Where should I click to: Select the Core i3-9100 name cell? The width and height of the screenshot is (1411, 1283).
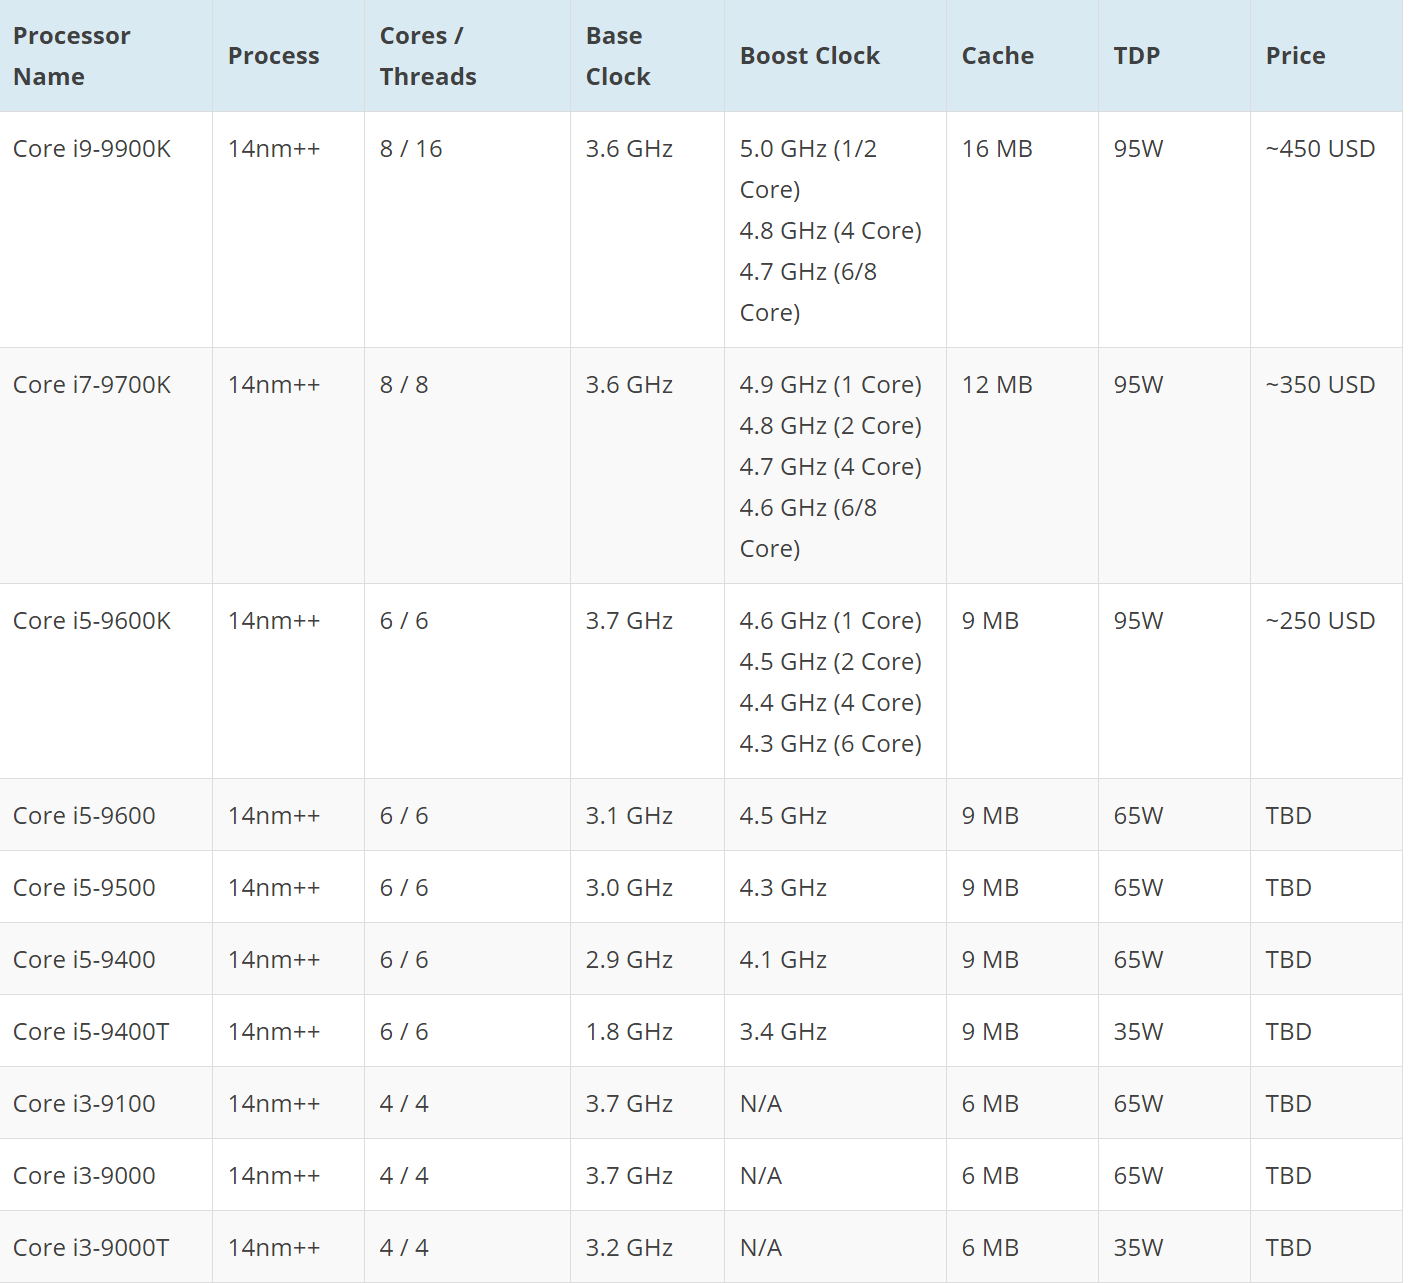click(84, 1104)
